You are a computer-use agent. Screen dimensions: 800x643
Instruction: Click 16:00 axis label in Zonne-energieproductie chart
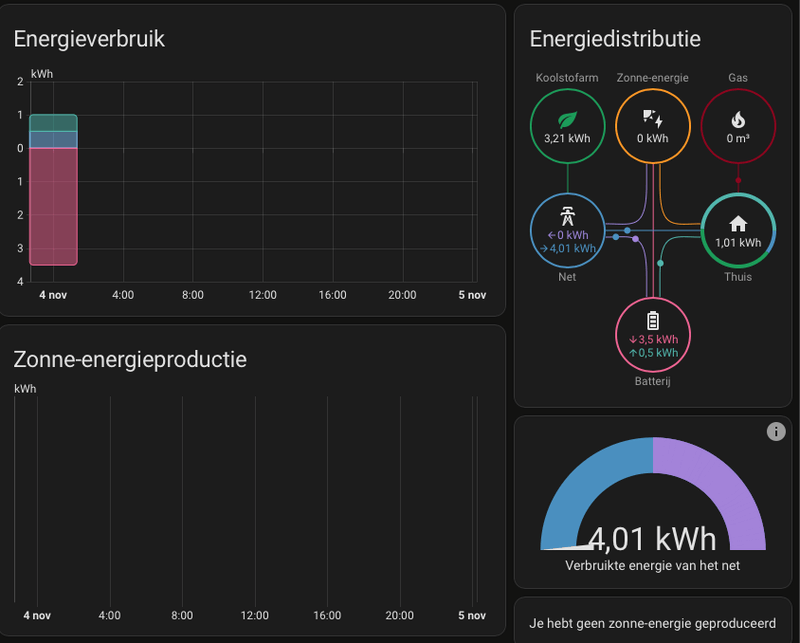click(327, 615)
